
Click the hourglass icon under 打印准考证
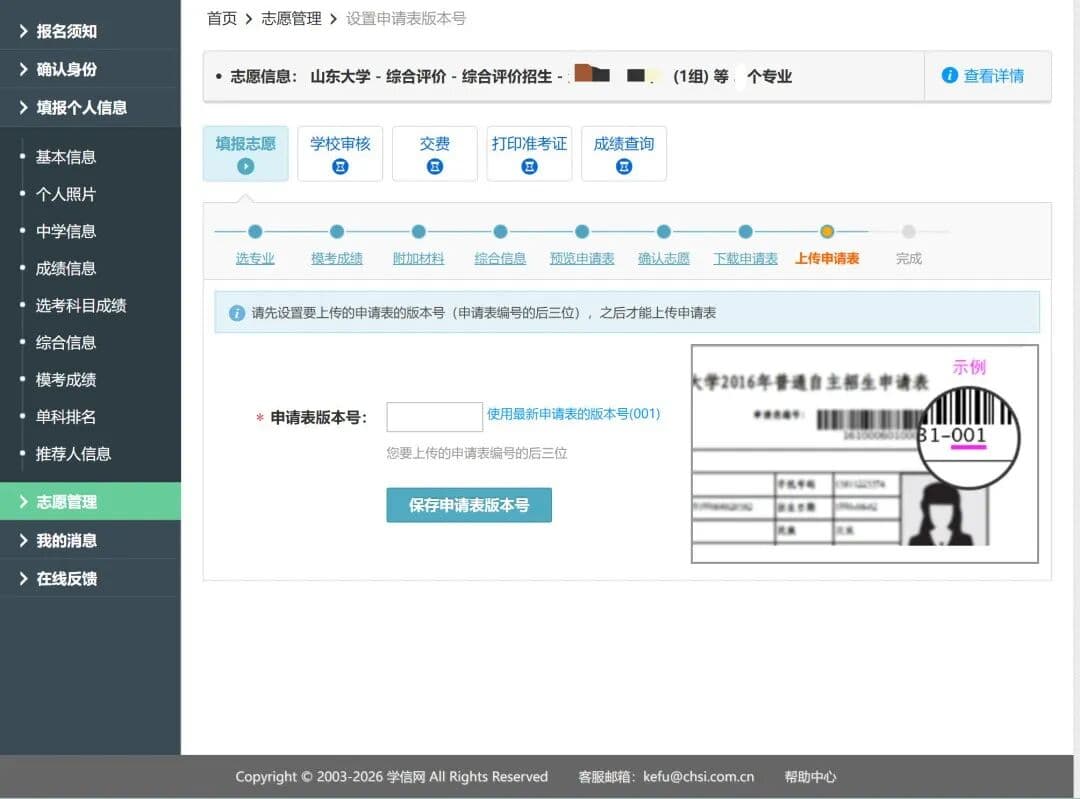click(529, 166)
